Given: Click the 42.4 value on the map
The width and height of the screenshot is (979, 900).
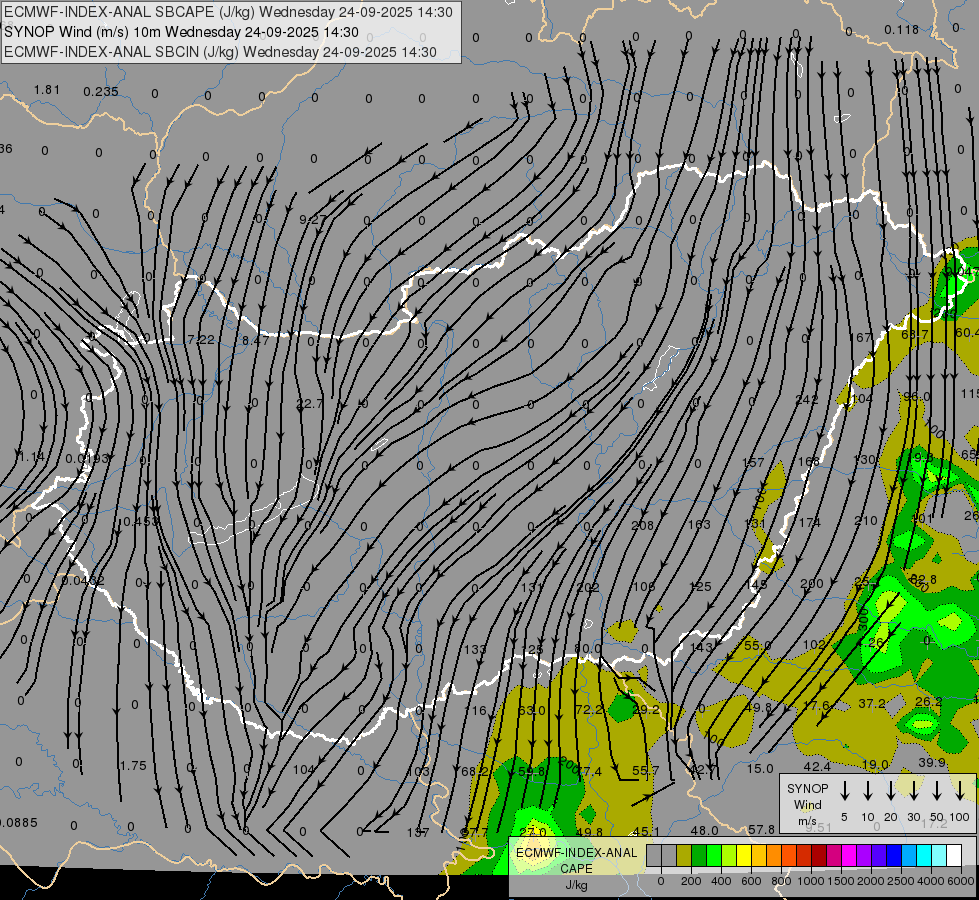Looking at the screenshot, I should click(x=817, y=766).
